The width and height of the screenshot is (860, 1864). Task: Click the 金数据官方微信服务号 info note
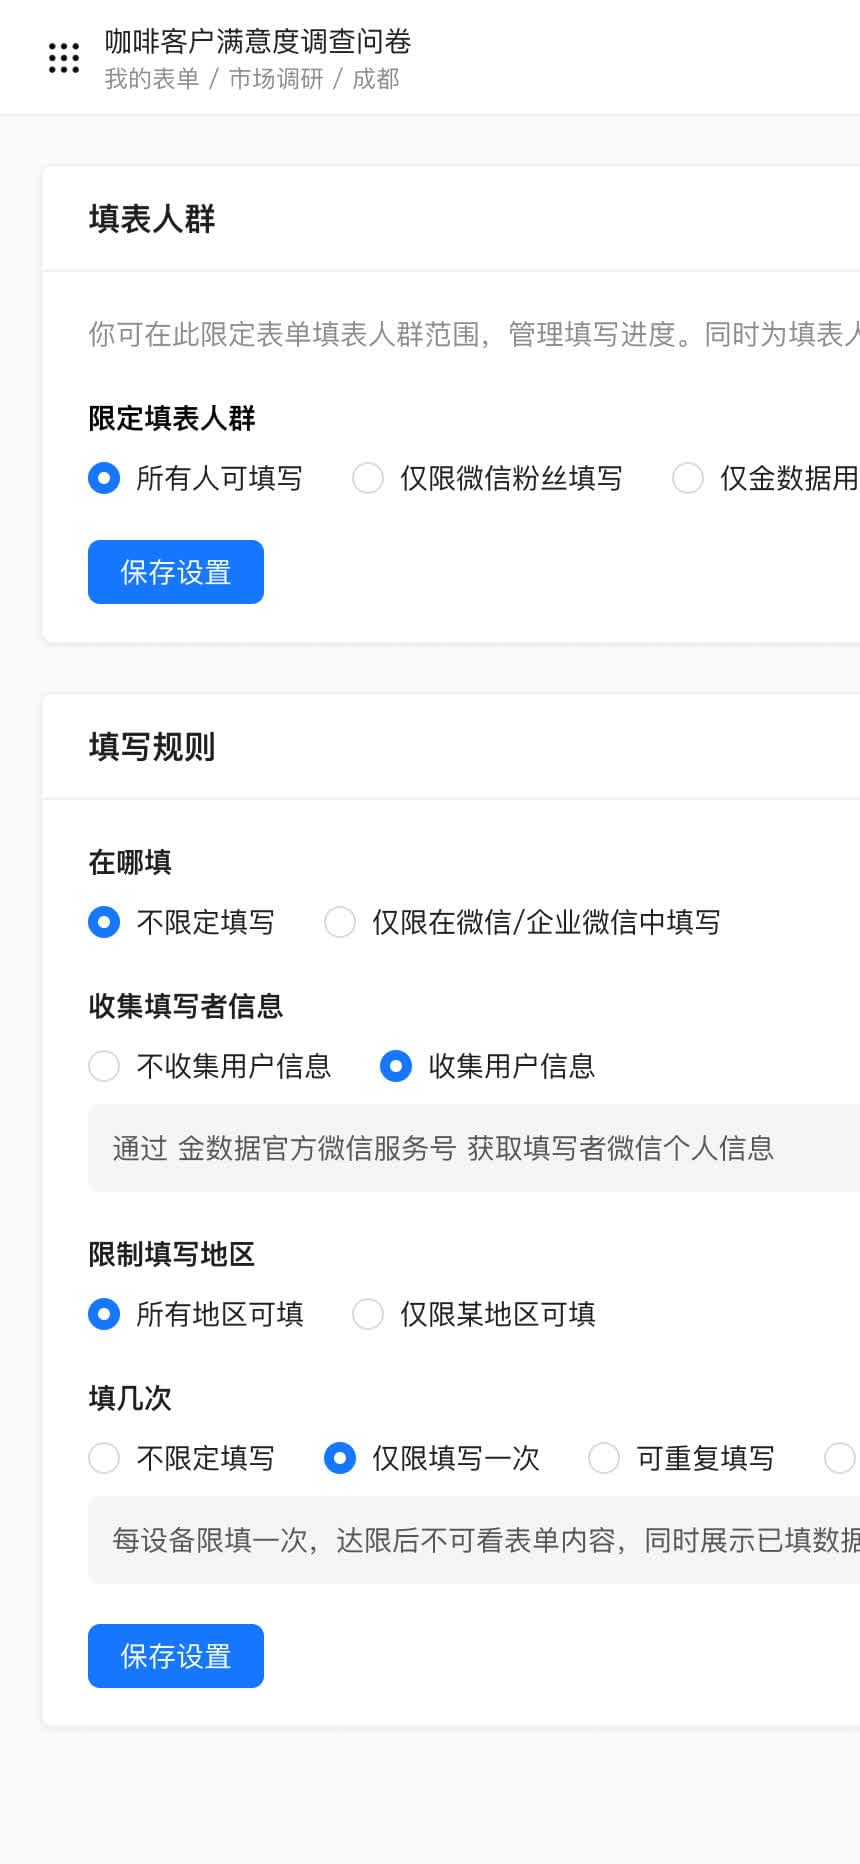click(x=474, y=1148)
